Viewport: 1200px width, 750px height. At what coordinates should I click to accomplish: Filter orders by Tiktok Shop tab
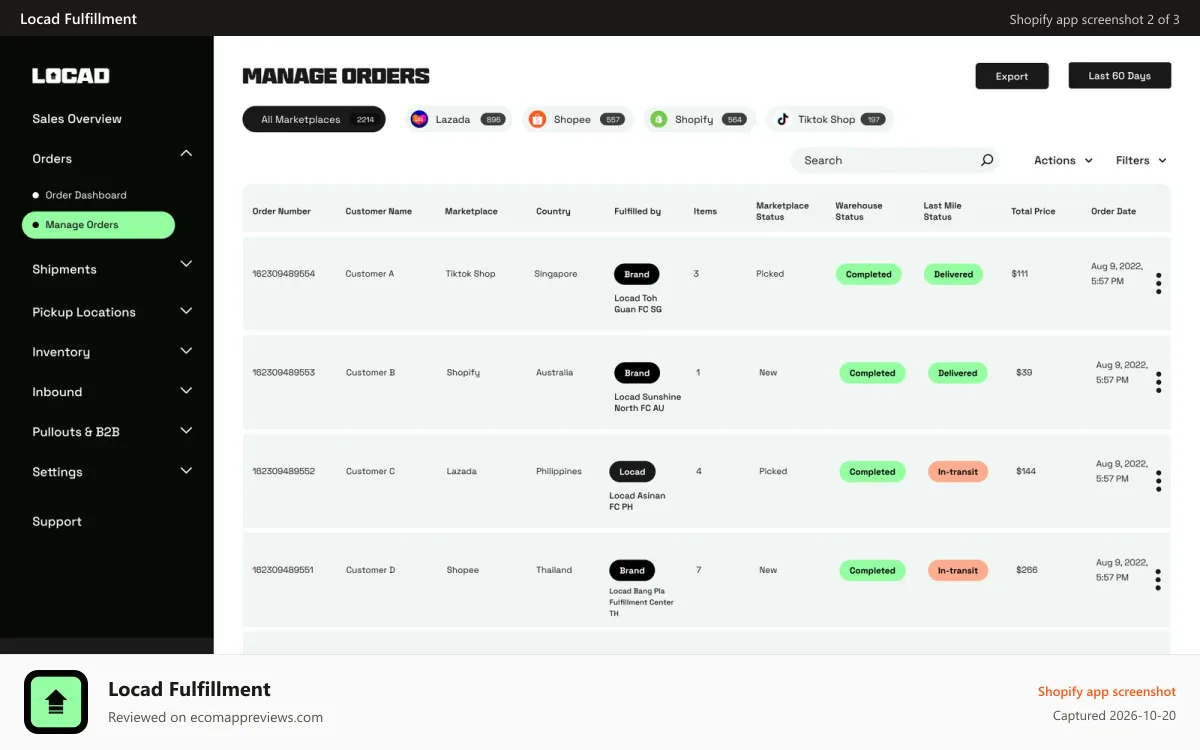[x=830, y=119]
